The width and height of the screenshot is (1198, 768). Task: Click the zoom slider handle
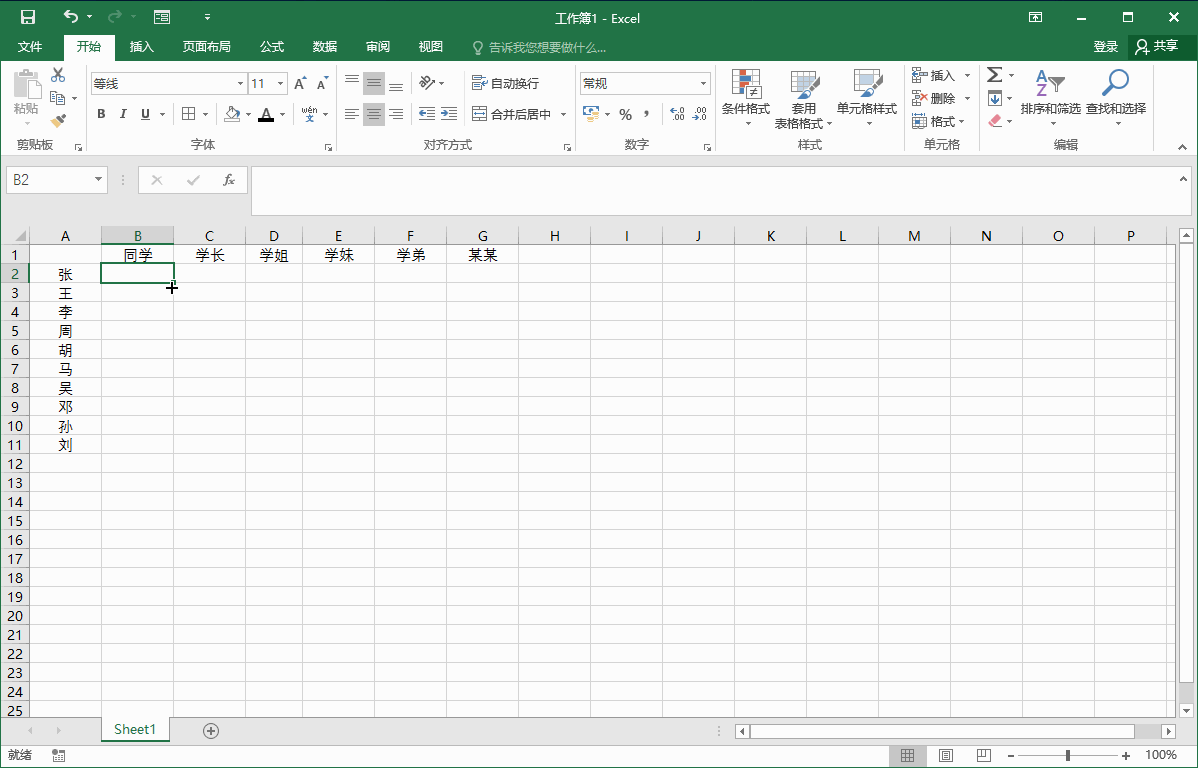(1068, 755)
